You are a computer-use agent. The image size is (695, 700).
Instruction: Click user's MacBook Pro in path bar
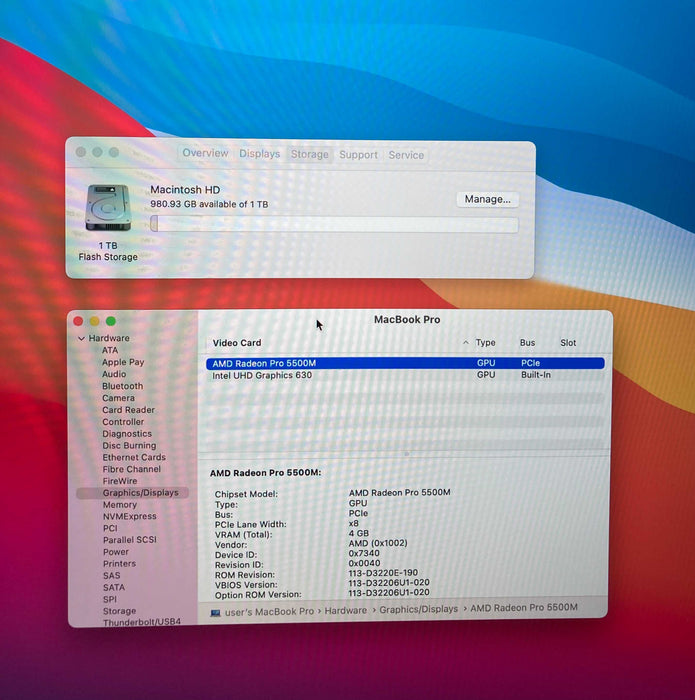(x=270, y=612)
